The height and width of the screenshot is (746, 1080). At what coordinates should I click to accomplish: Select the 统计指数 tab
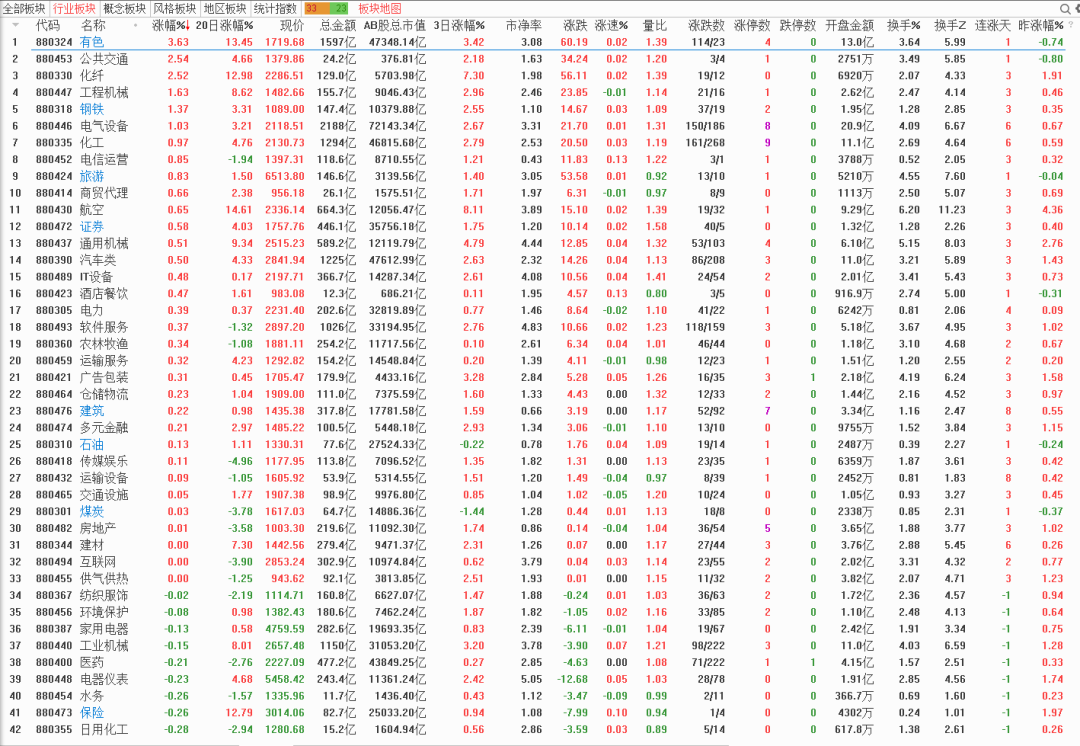coord(275,8)
